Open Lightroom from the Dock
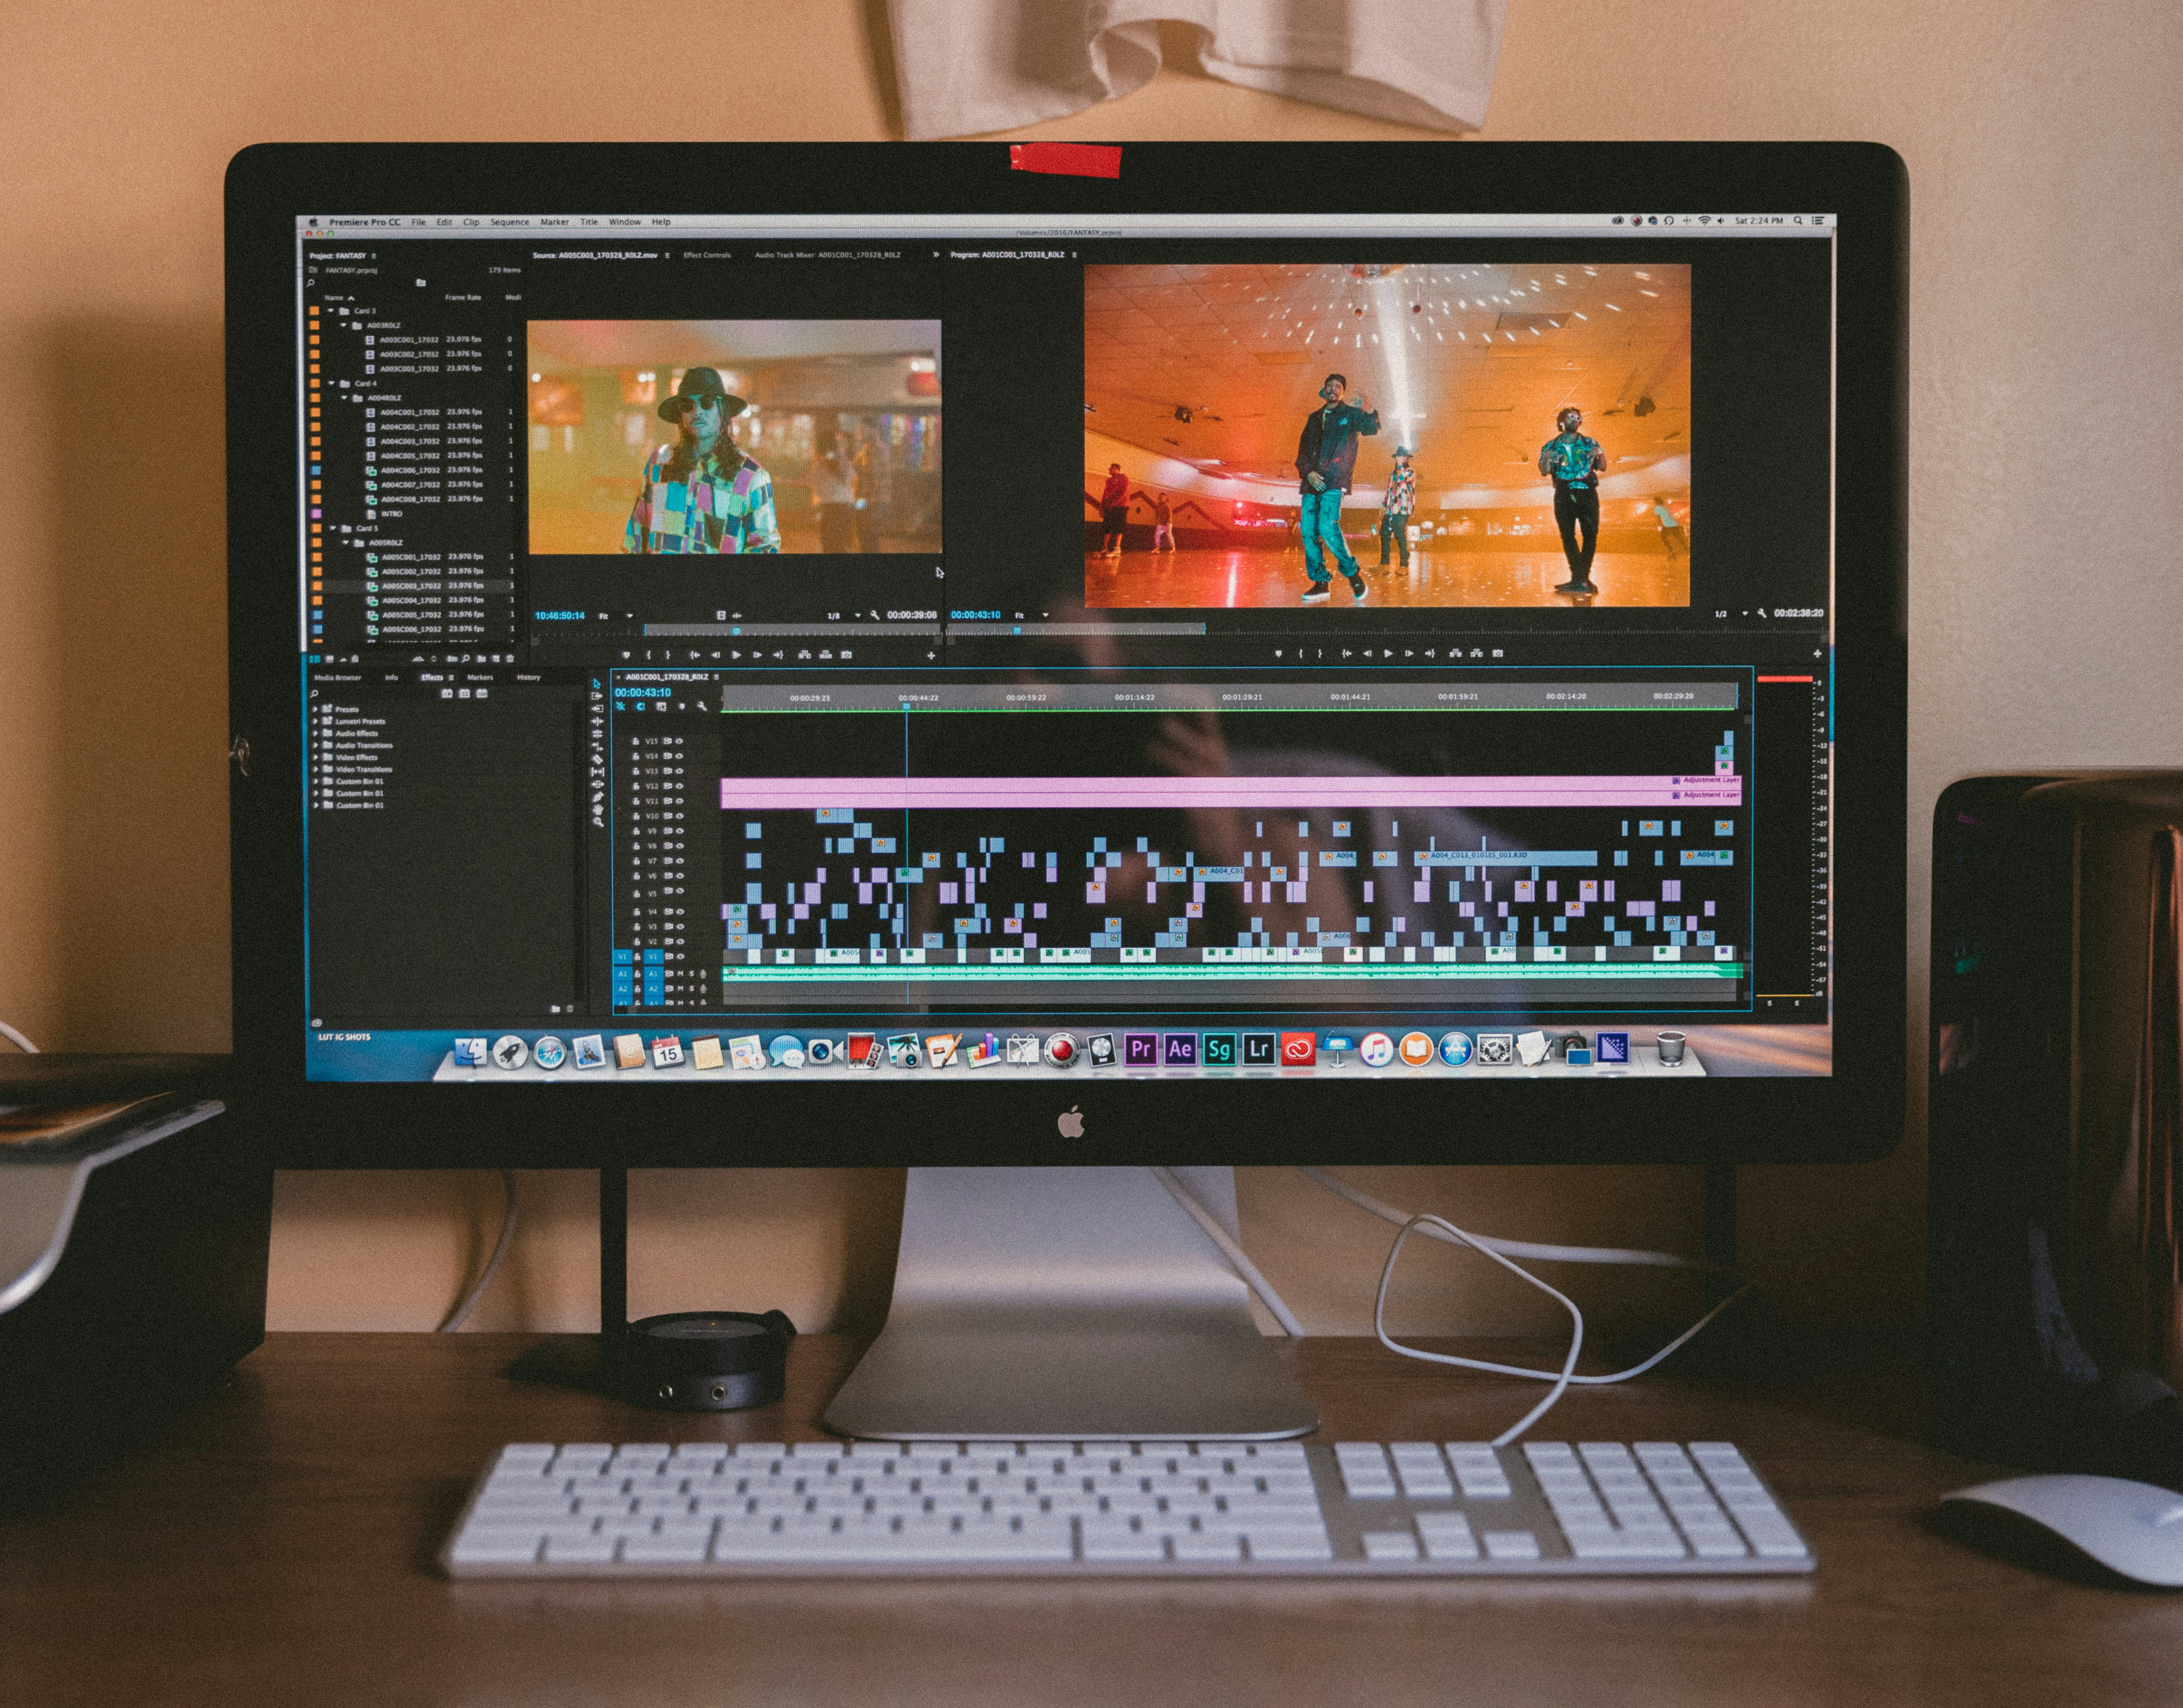Screen dimensions: 2183x1708 click(1258, 1049)
